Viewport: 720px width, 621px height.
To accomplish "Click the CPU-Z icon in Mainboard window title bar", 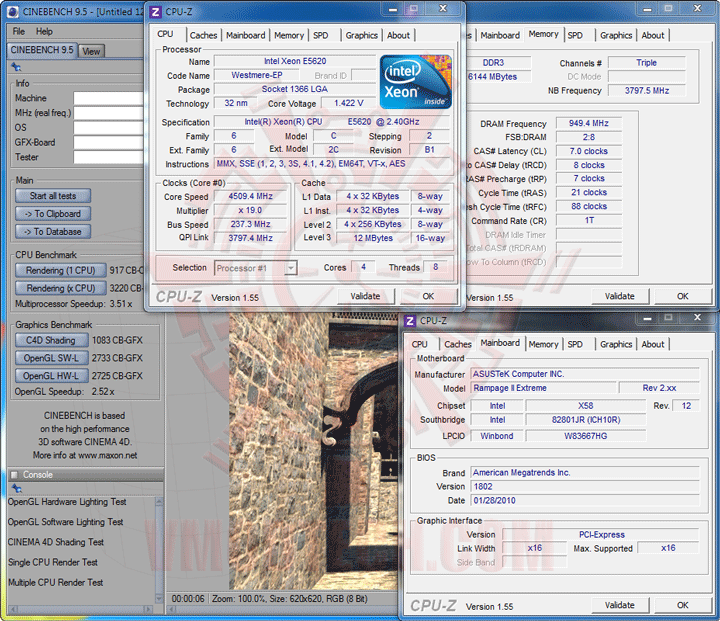I will coord(410,320).
